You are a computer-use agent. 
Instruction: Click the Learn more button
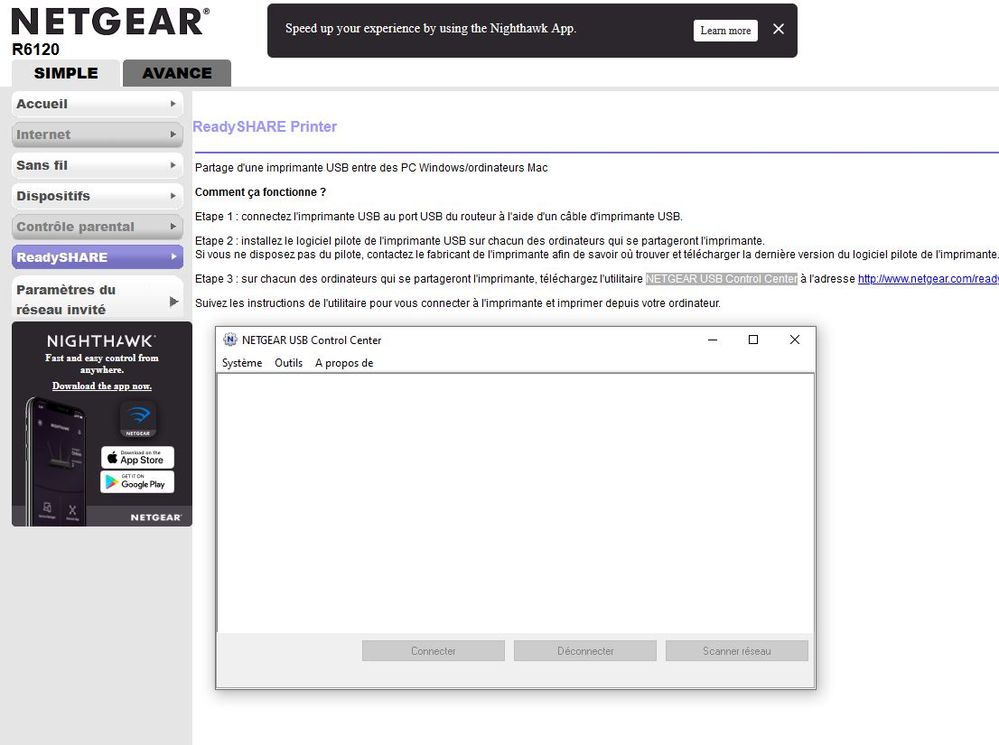tap(724, 30)
